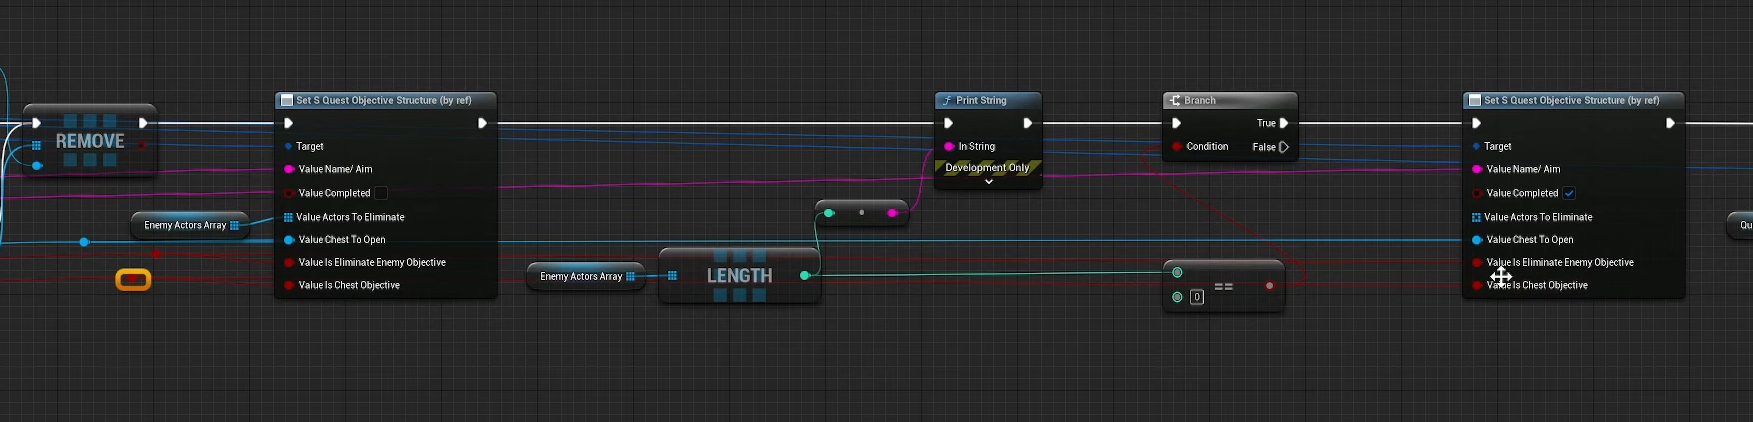Click left Set S Quest node exec input pin

click(289, 123)
